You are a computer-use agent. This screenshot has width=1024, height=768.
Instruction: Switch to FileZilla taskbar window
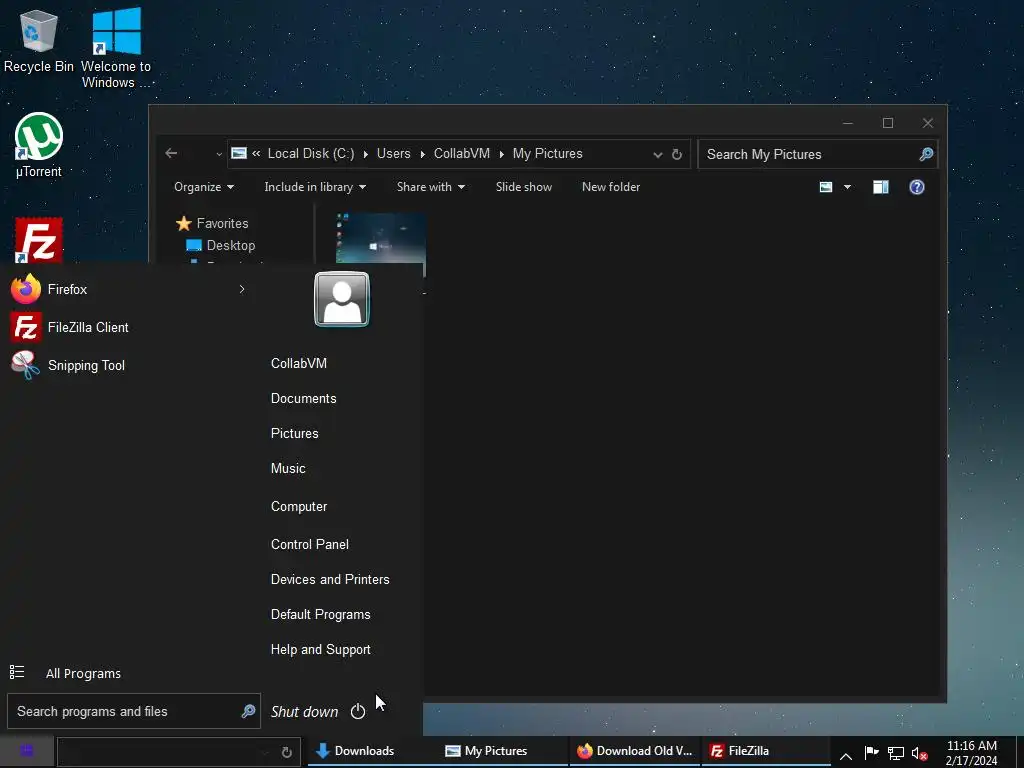point(765,751)
